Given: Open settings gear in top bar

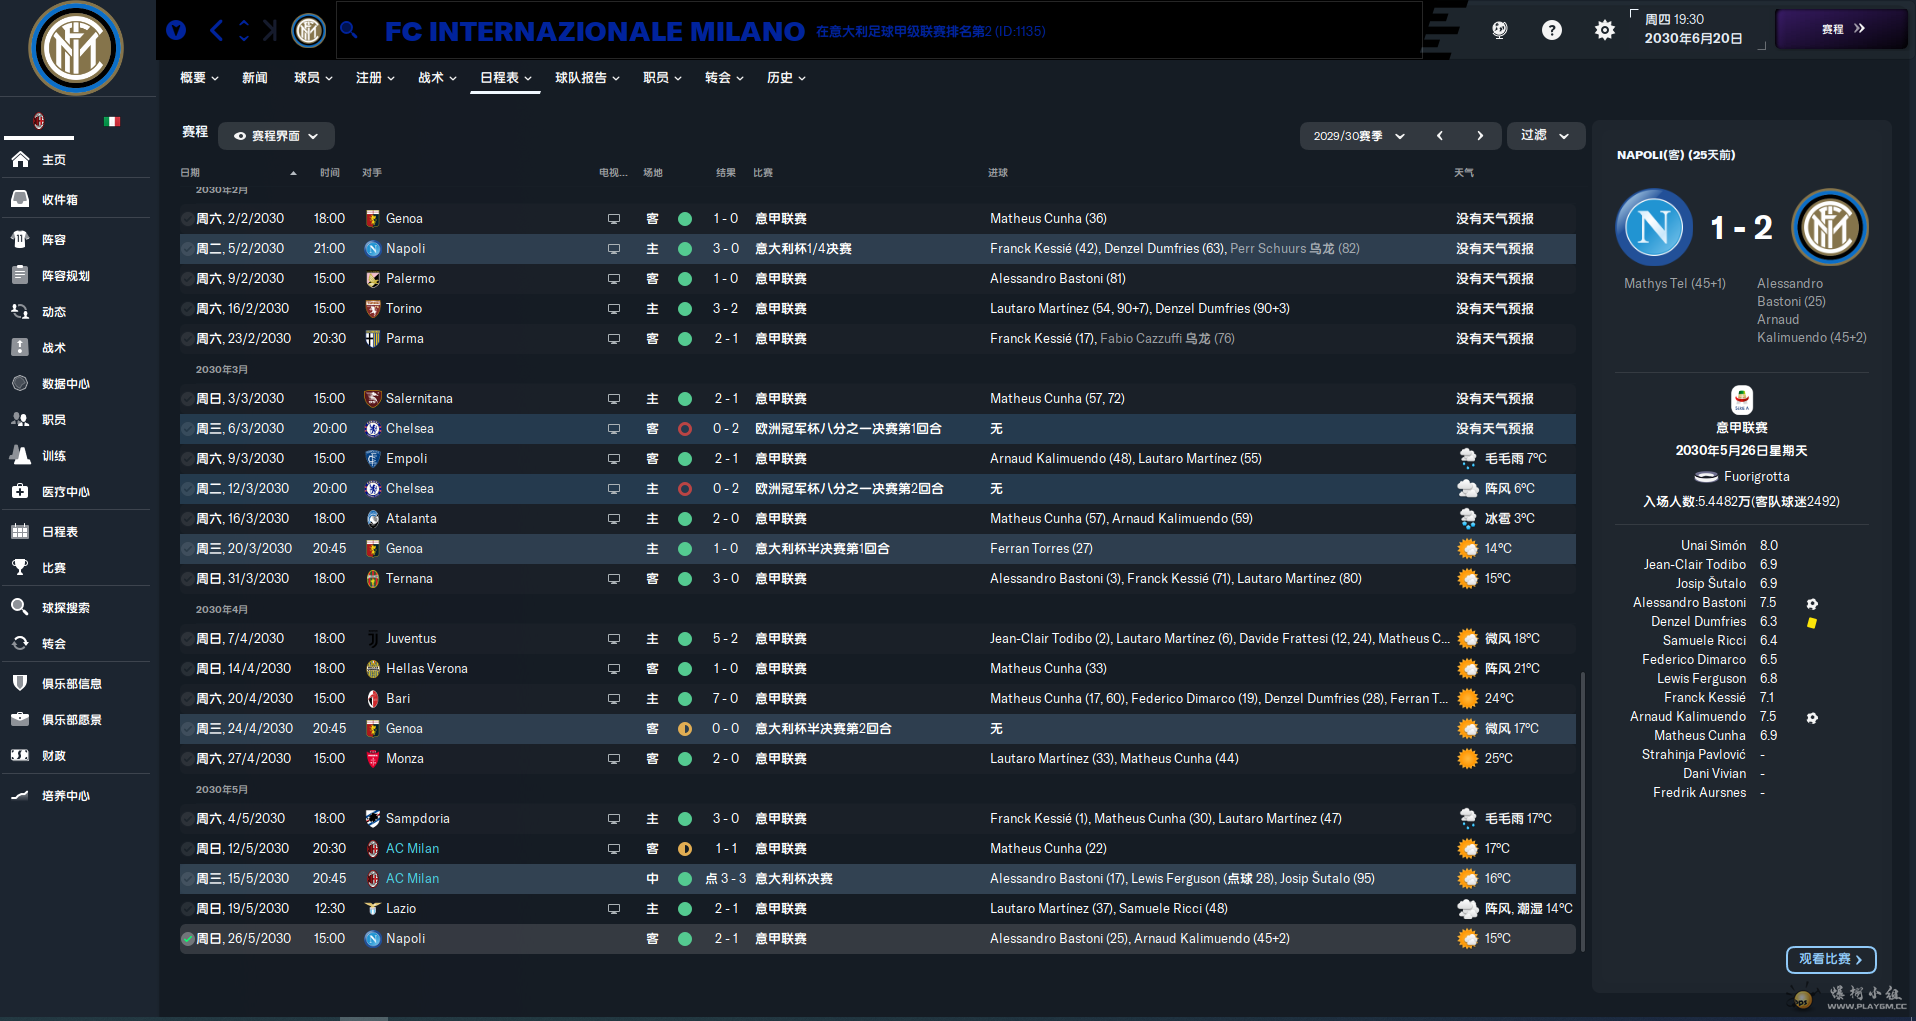Looking at the screenshot, I should click(x=1604, y=30).
